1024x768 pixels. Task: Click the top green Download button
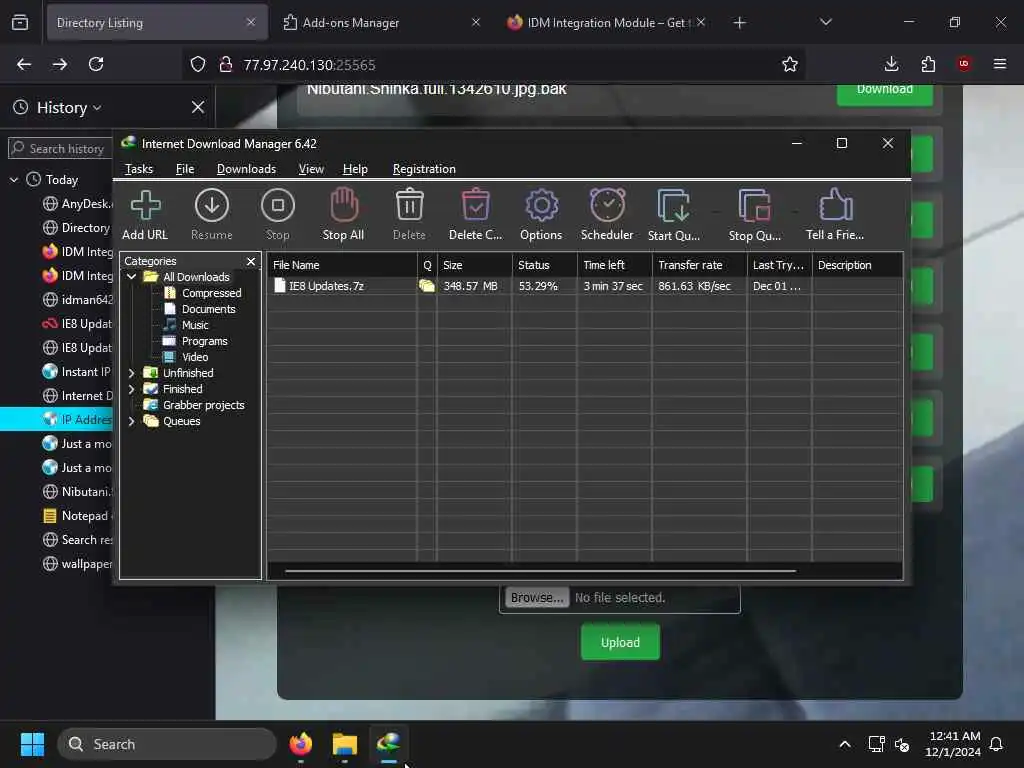click(884, 93)
